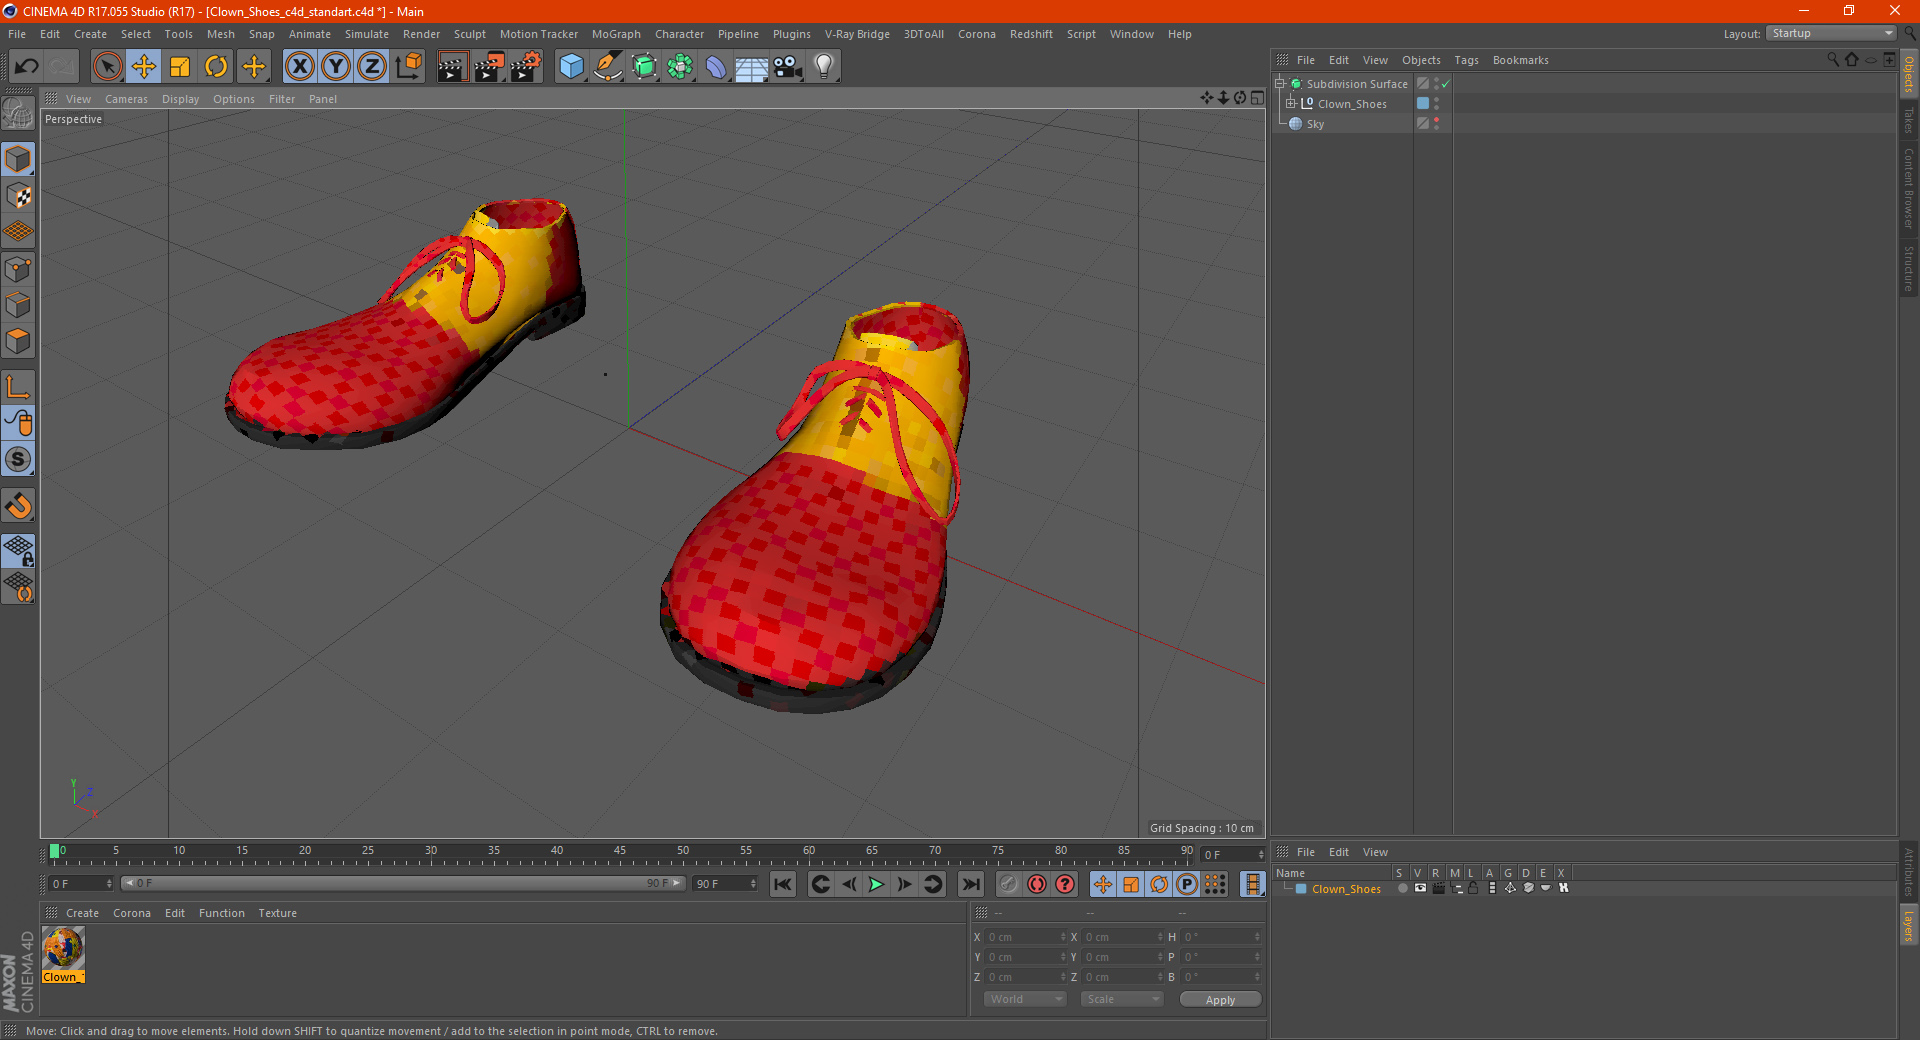Open the MoGraph menu
The height and width of the screenshot is (1040, 1920).
[x=616, y=34]
